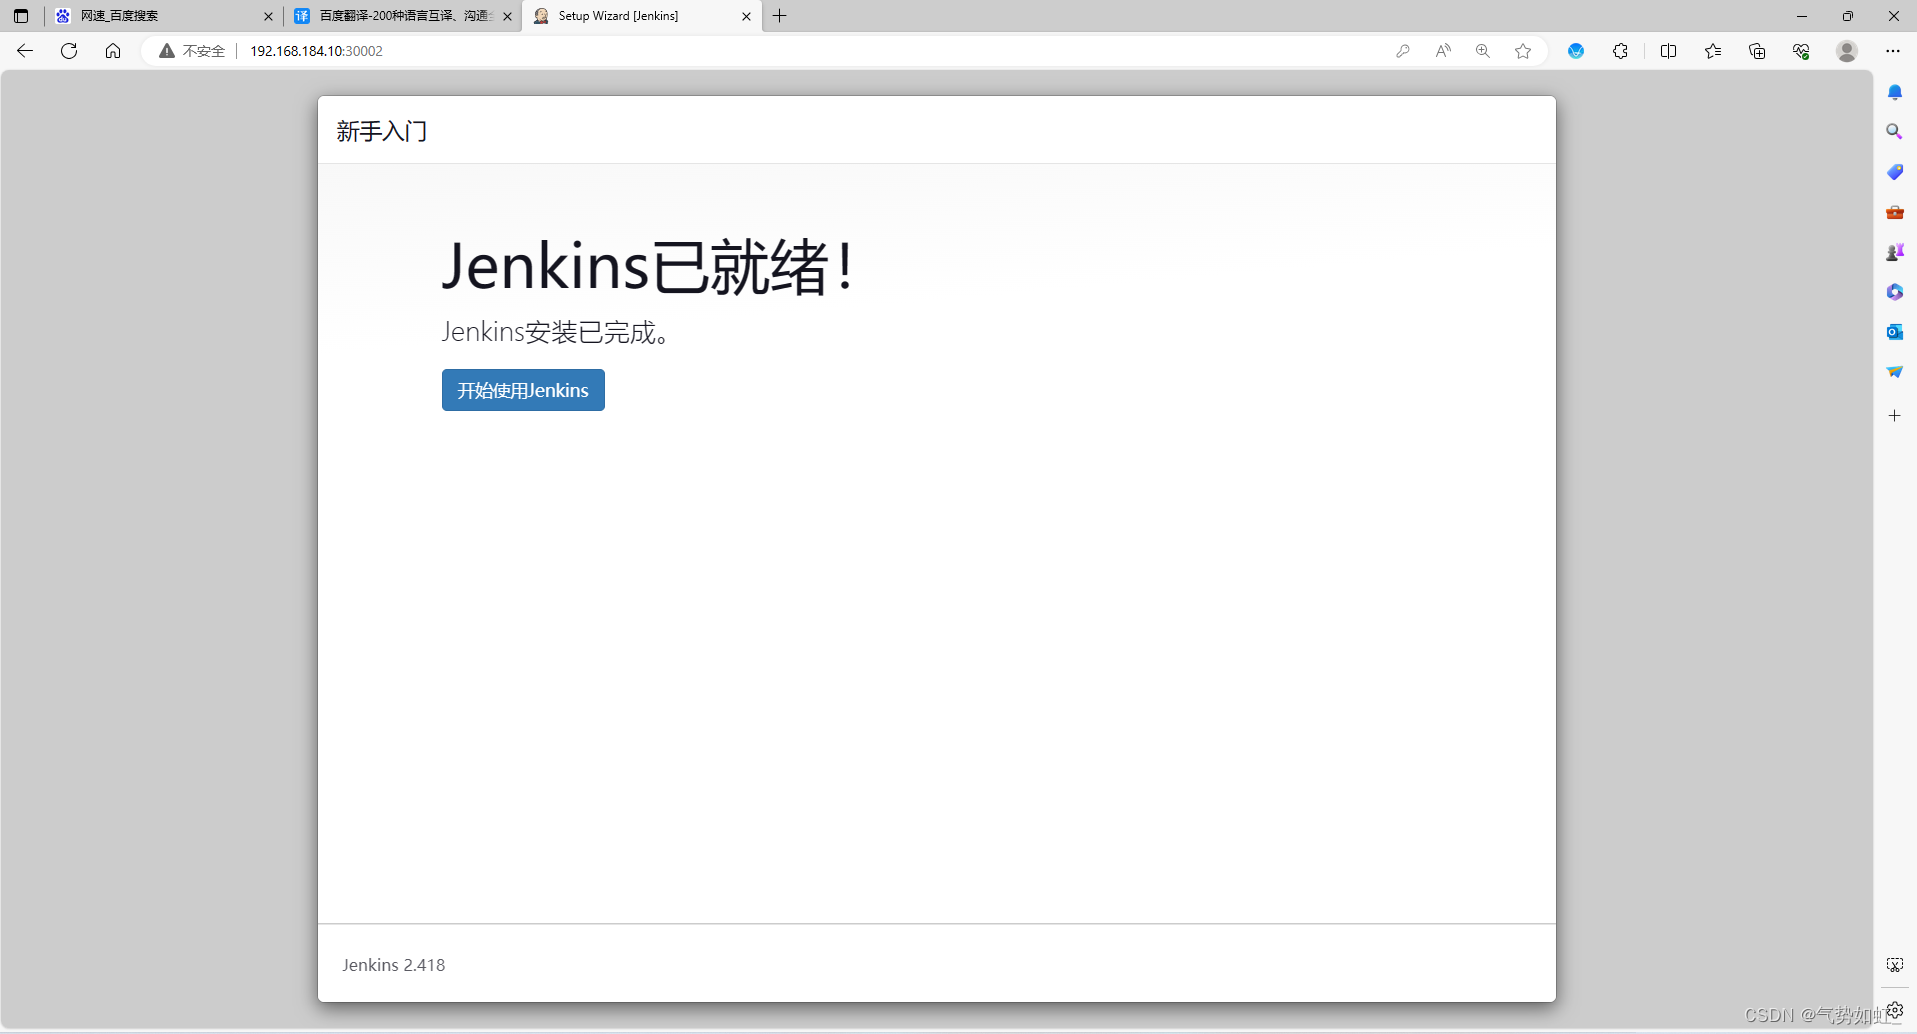
Task: Click the 开始使用Jenkins button
Action: click(x=523, y=390)
